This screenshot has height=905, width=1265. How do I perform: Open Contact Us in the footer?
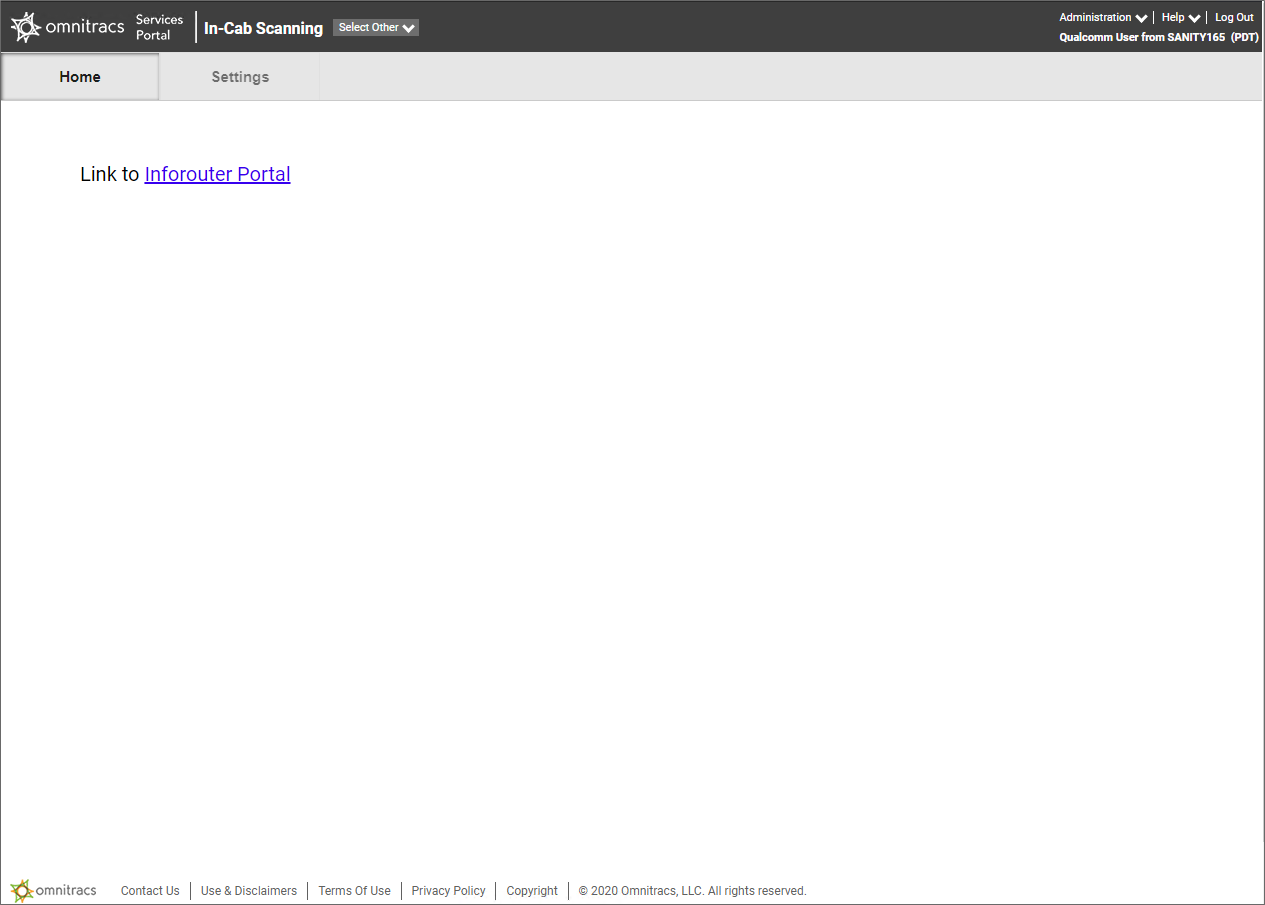tap(150, 891)
